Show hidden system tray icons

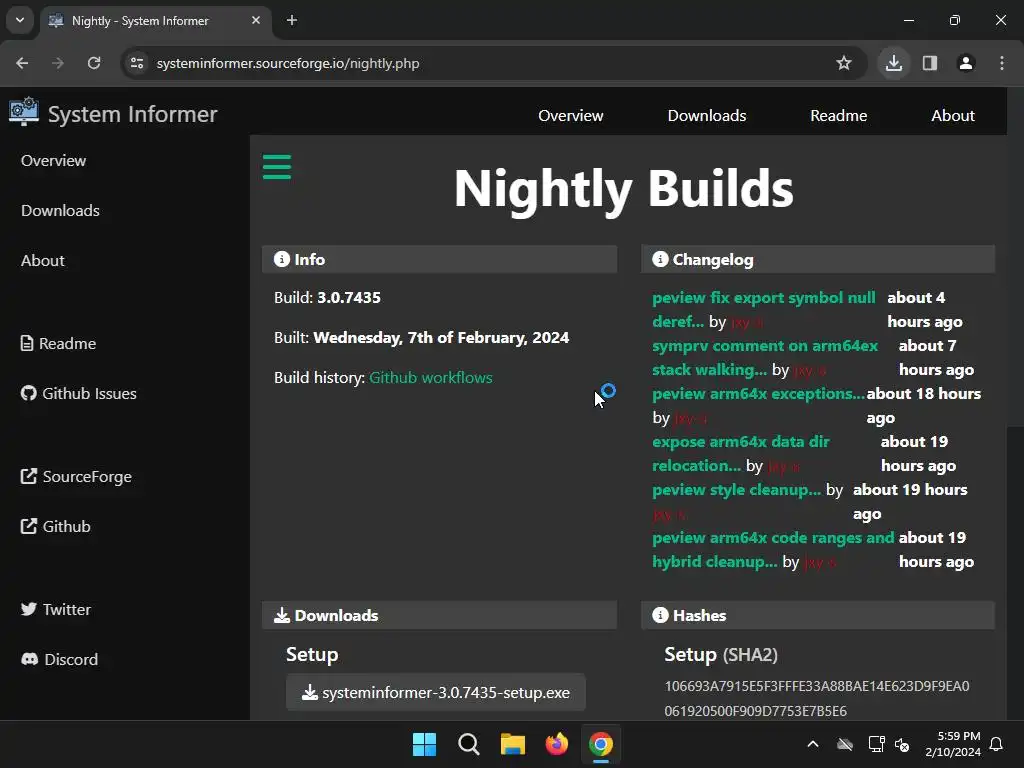point(813,744)
